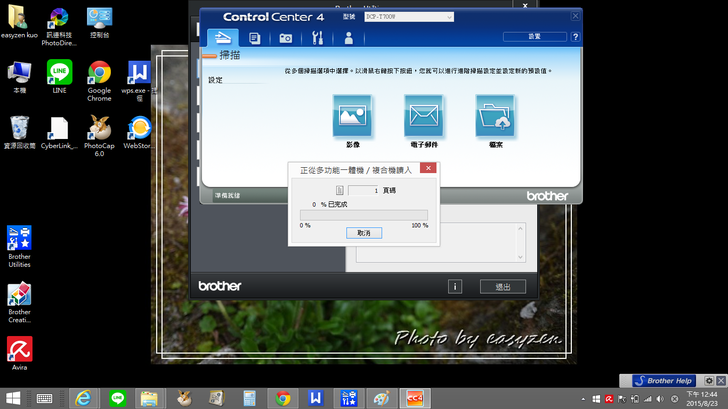This screenshot has height=409, width=728.
Task: Launch LINE from desktop shortcut
Action: pyautogui.click(x=59, y=77)
